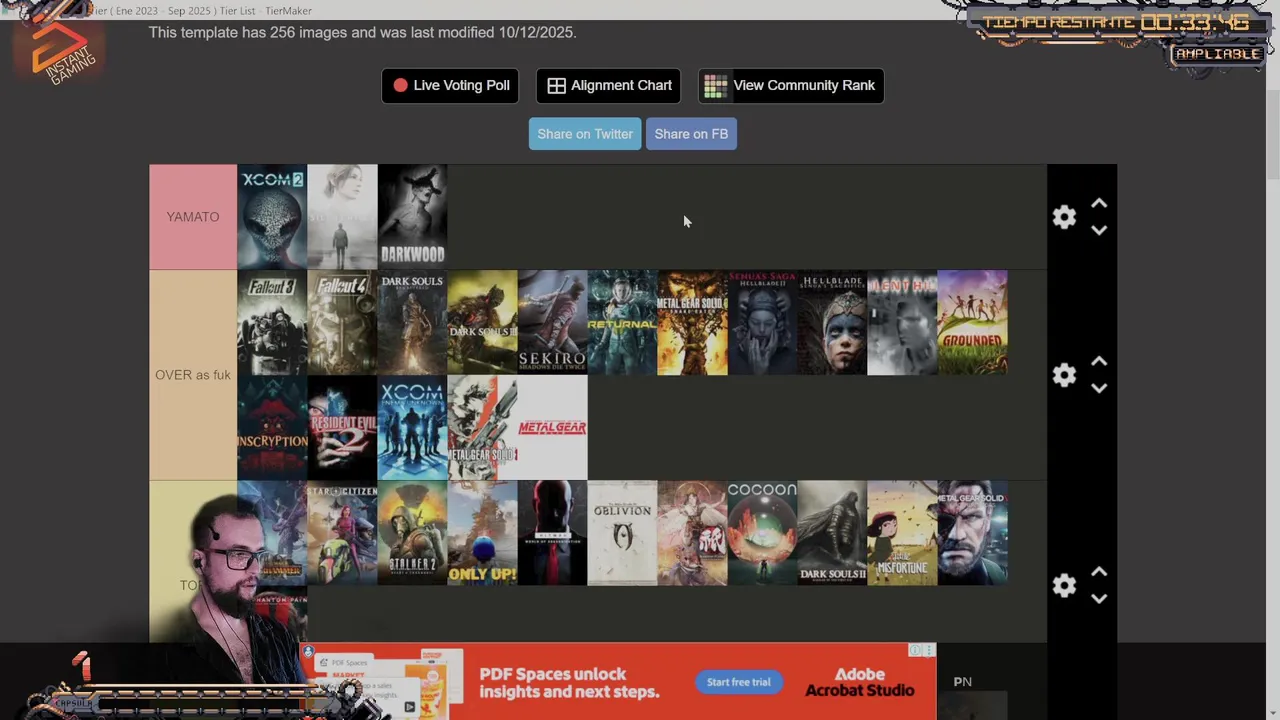Select the Fallout 4 cover

[x=342, y=322]
